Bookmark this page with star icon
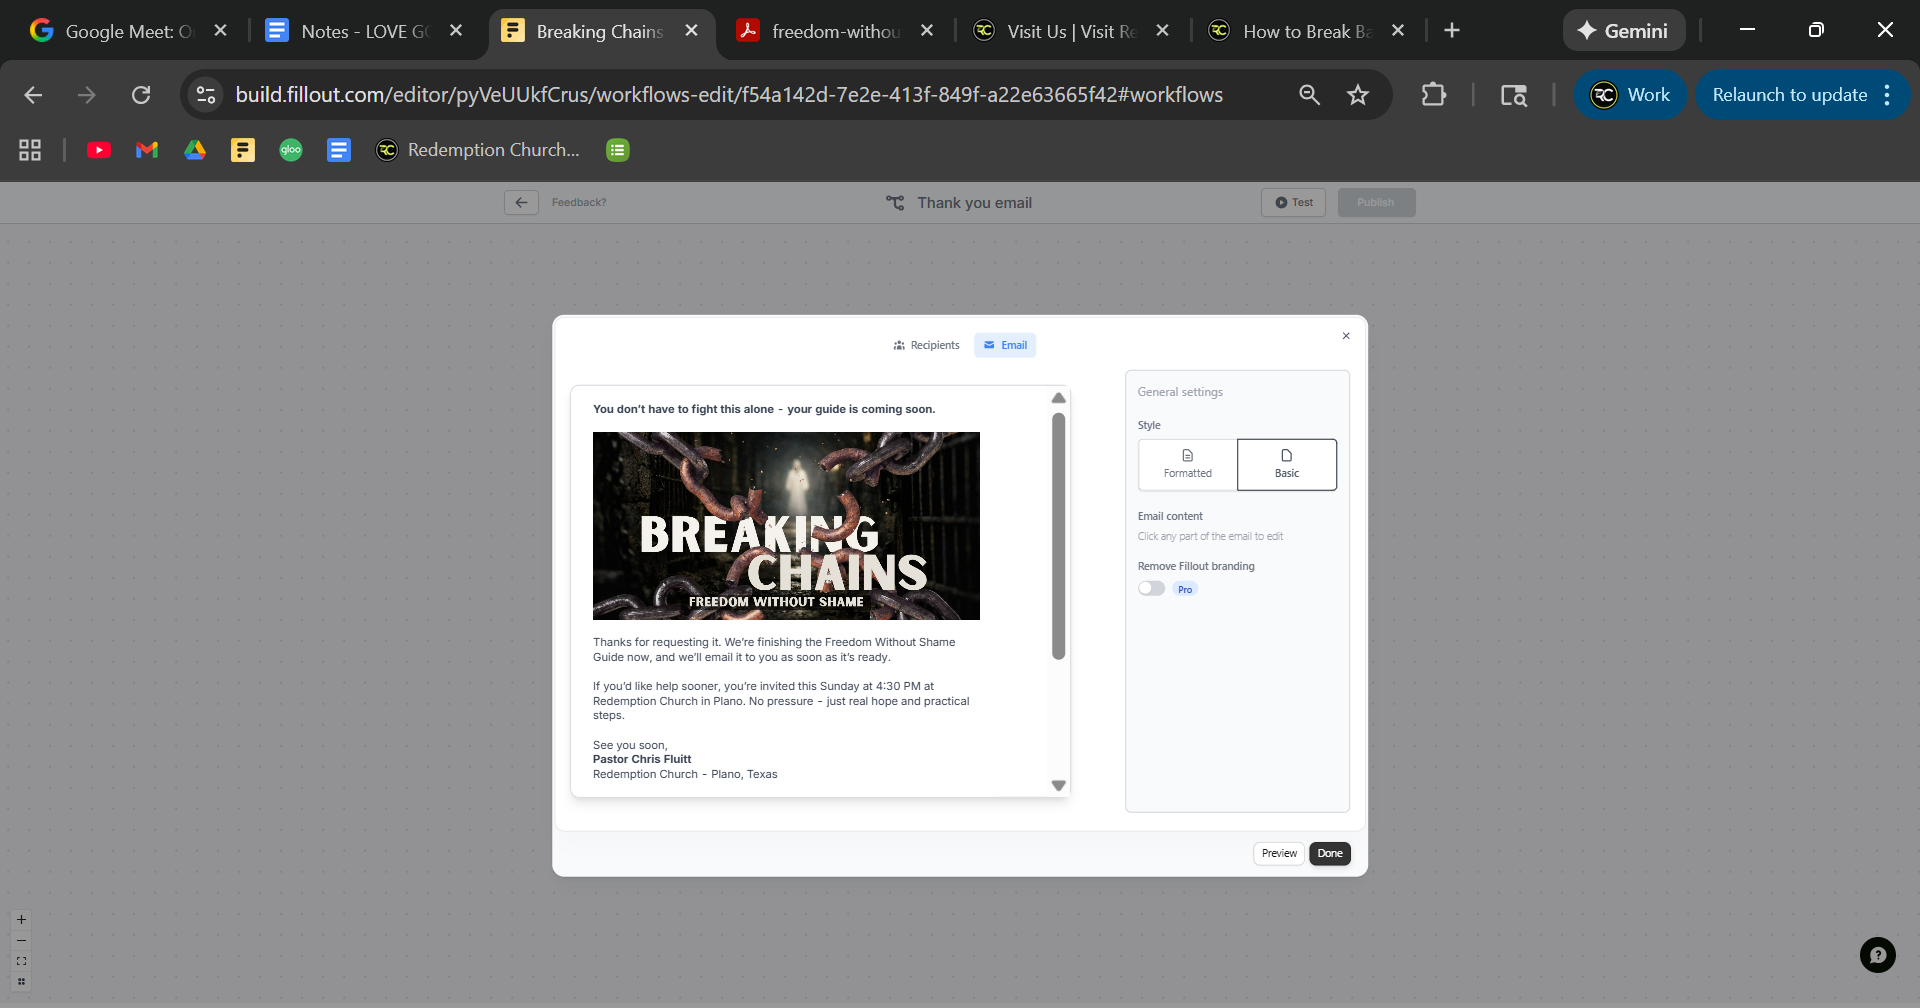 pyautogui.click(x=1357, y=95)
